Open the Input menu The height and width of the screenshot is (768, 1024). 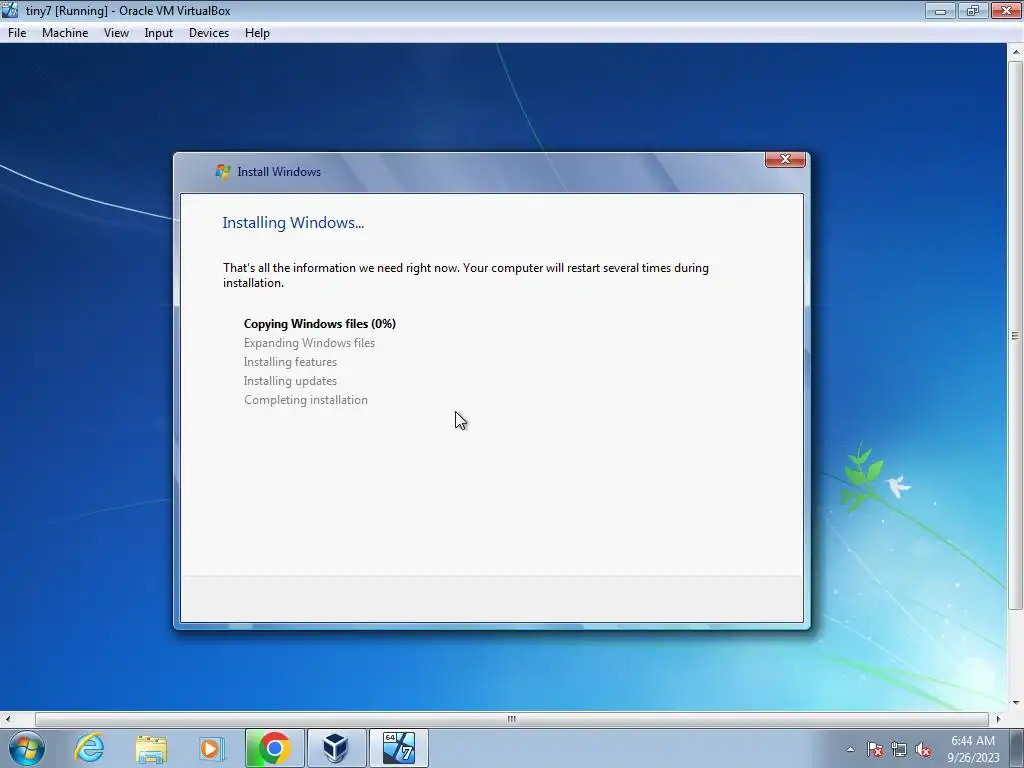coord(158,33)
